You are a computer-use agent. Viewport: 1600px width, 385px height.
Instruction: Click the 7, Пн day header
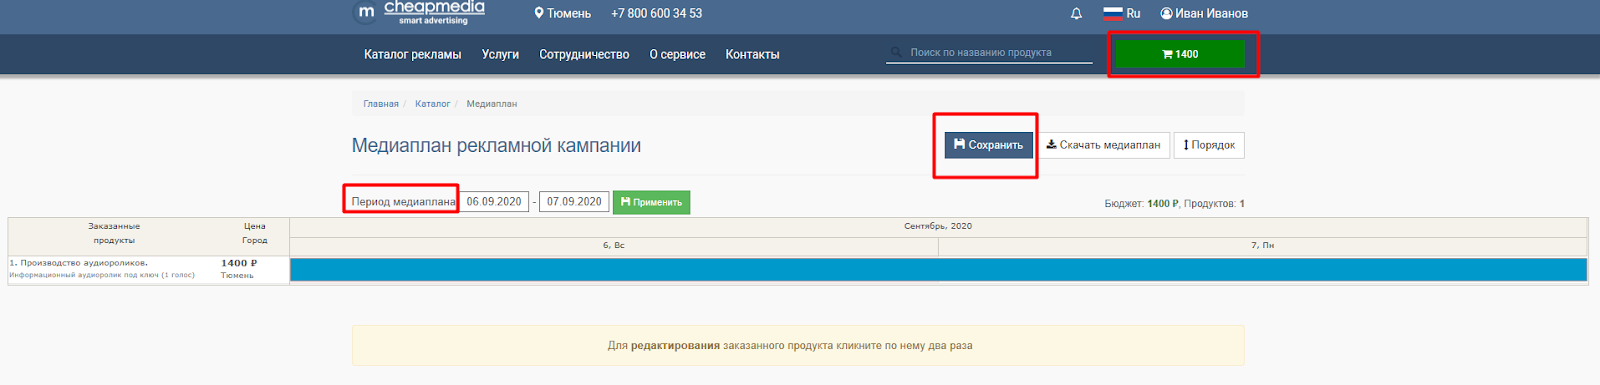(x=1263, y=246)
